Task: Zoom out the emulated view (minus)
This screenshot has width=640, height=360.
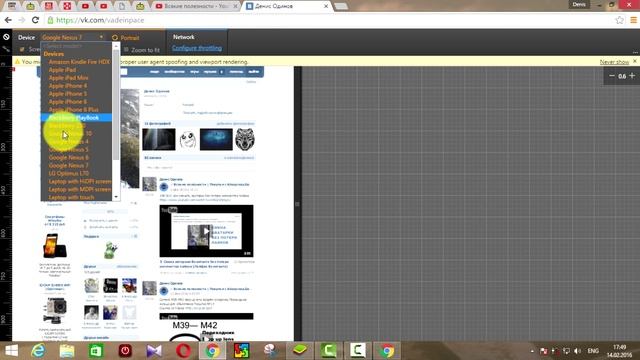Action: [611, 76]
